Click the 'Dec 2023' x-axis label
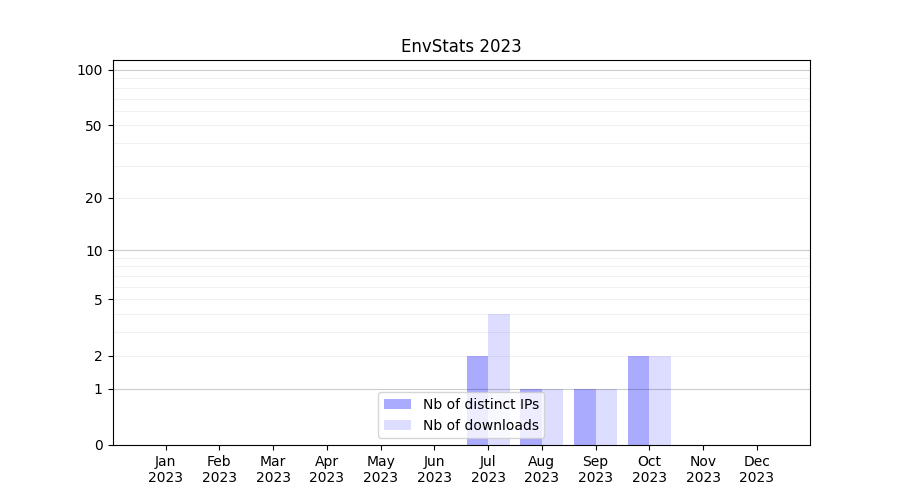900x500 pixels. pos(756,469)
